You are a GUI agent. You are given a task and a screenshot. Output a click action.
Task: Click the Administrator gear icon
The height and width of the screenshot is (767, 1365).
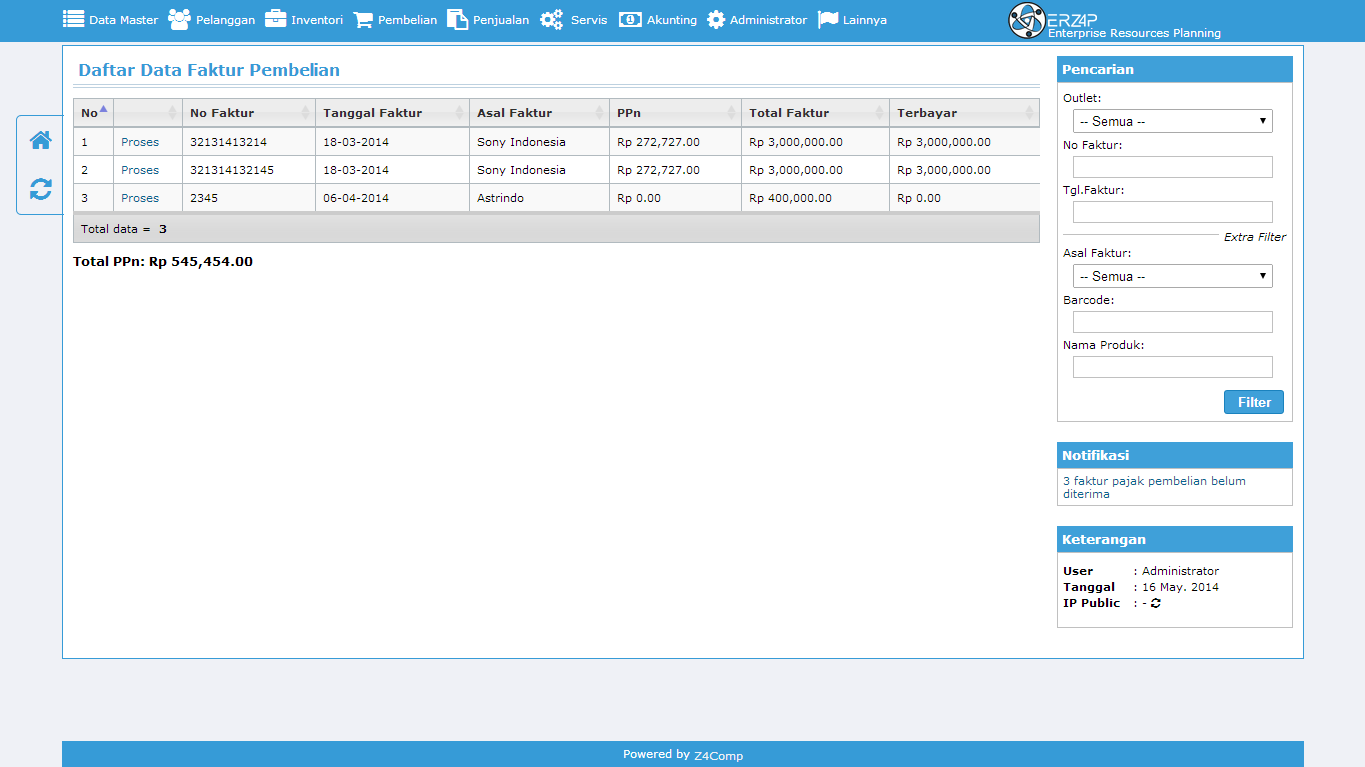[x=716, y=19]
